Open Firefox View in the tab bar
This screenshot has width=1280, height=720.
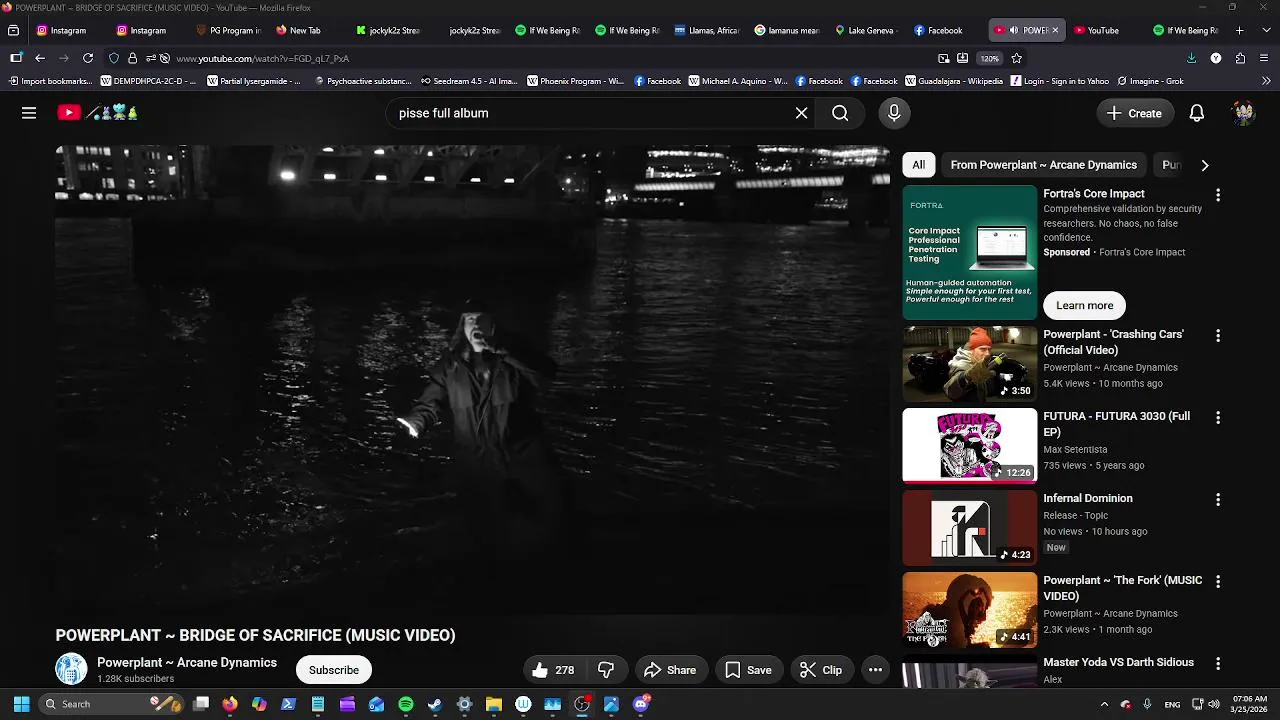tap(13, 30)
